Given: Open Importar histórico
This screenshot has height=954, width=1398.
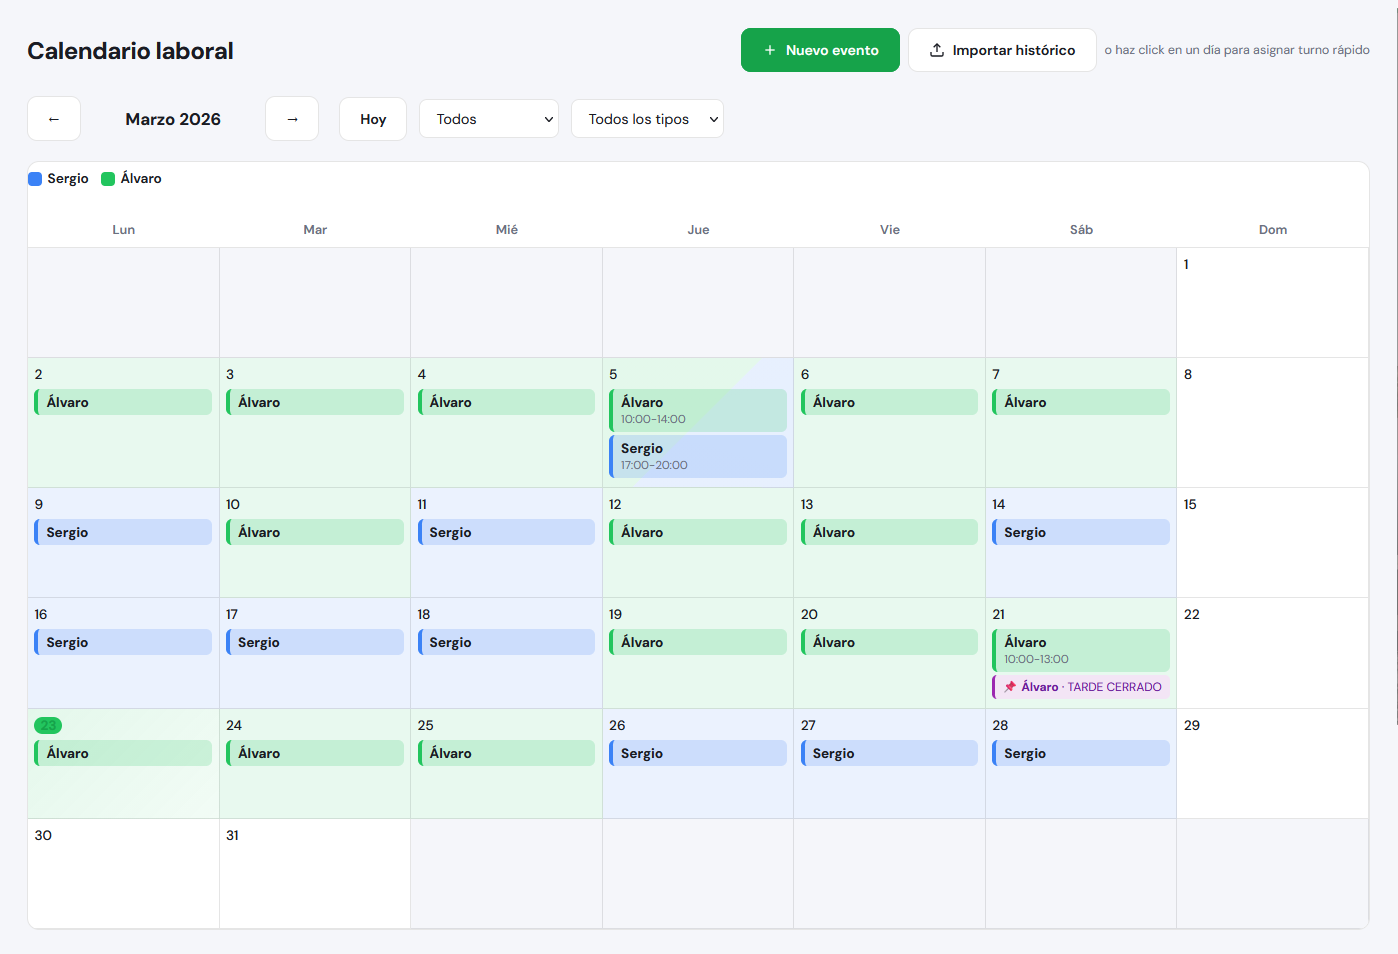Looking at the screenshot, I should tap(1001, 50).
